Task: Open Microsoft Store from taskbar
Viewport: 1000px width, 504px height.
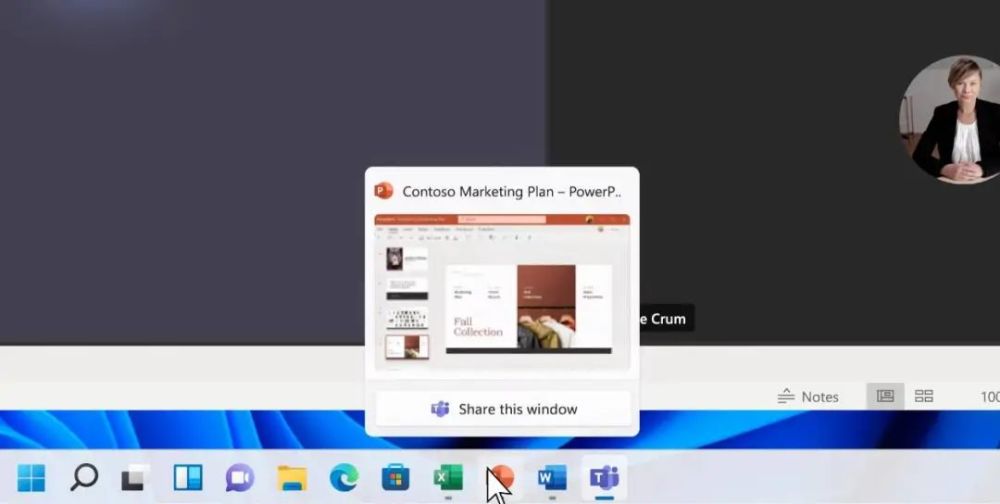Action: pyautogui.click(x=396, y=477)
